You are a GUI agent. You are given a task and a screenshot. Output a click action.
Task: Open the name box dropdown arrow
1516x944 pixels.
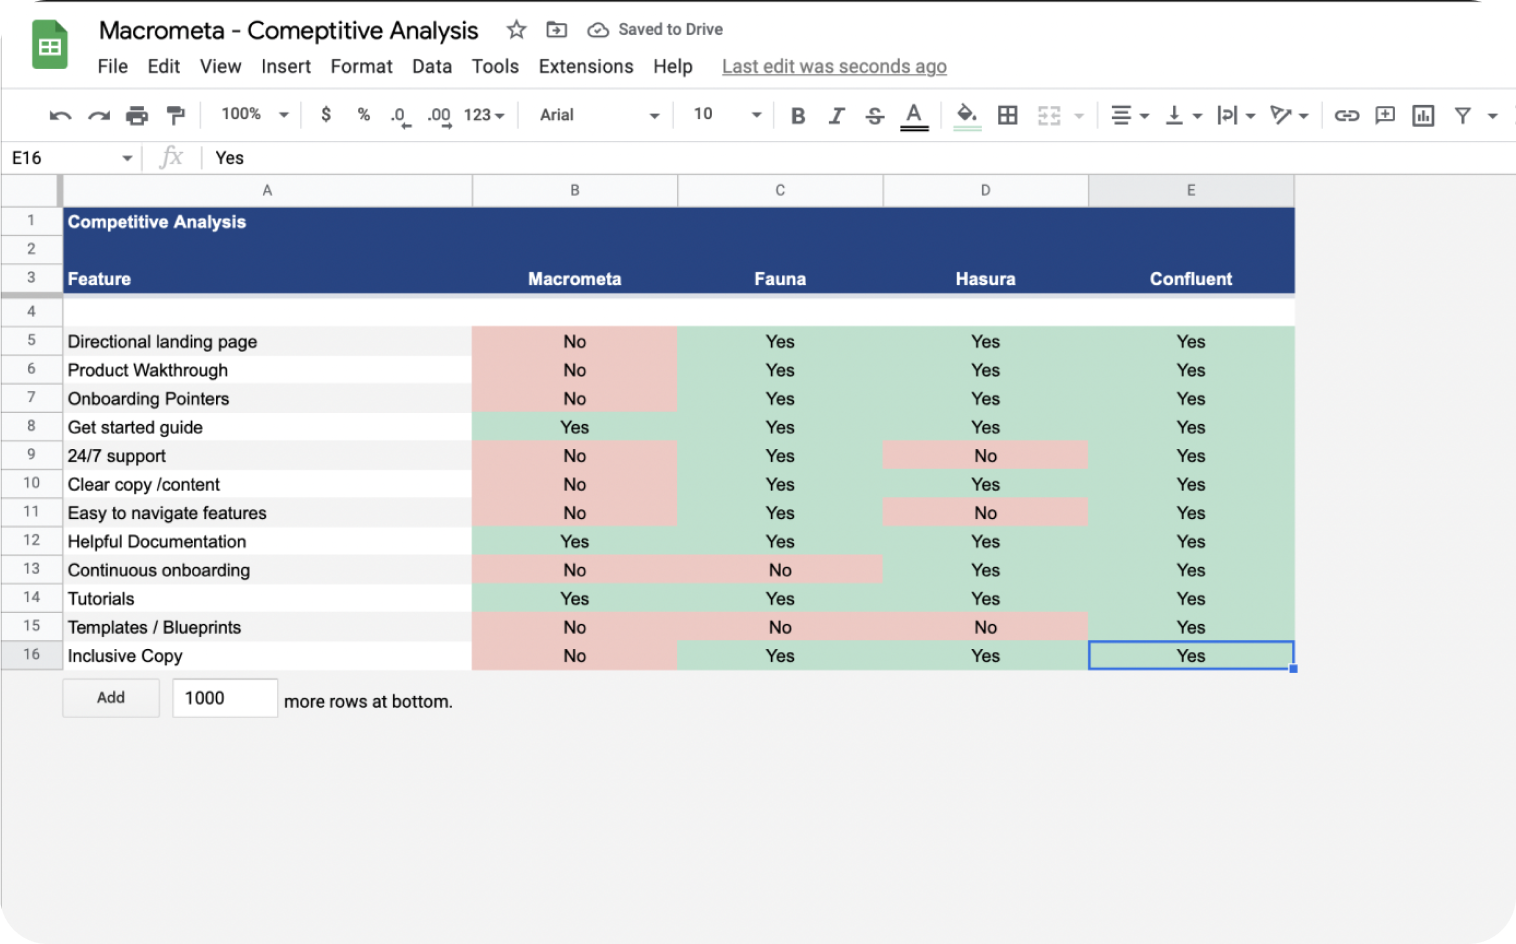coord(127,158)
